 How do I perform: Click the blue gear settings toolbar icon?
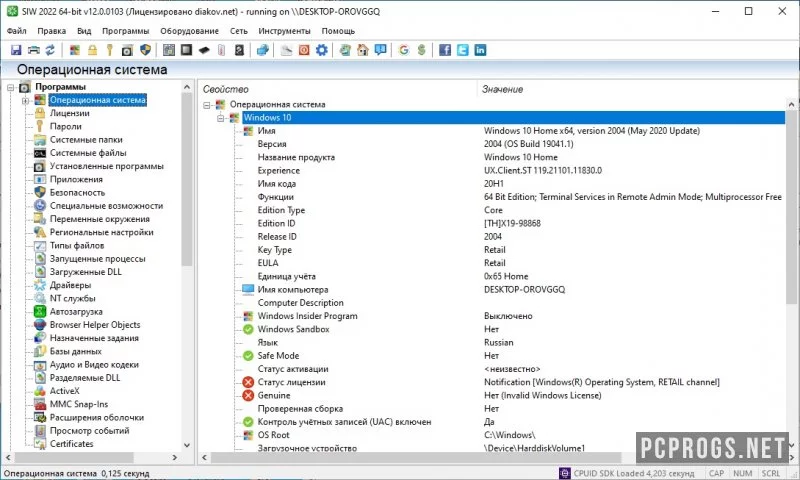321,50
